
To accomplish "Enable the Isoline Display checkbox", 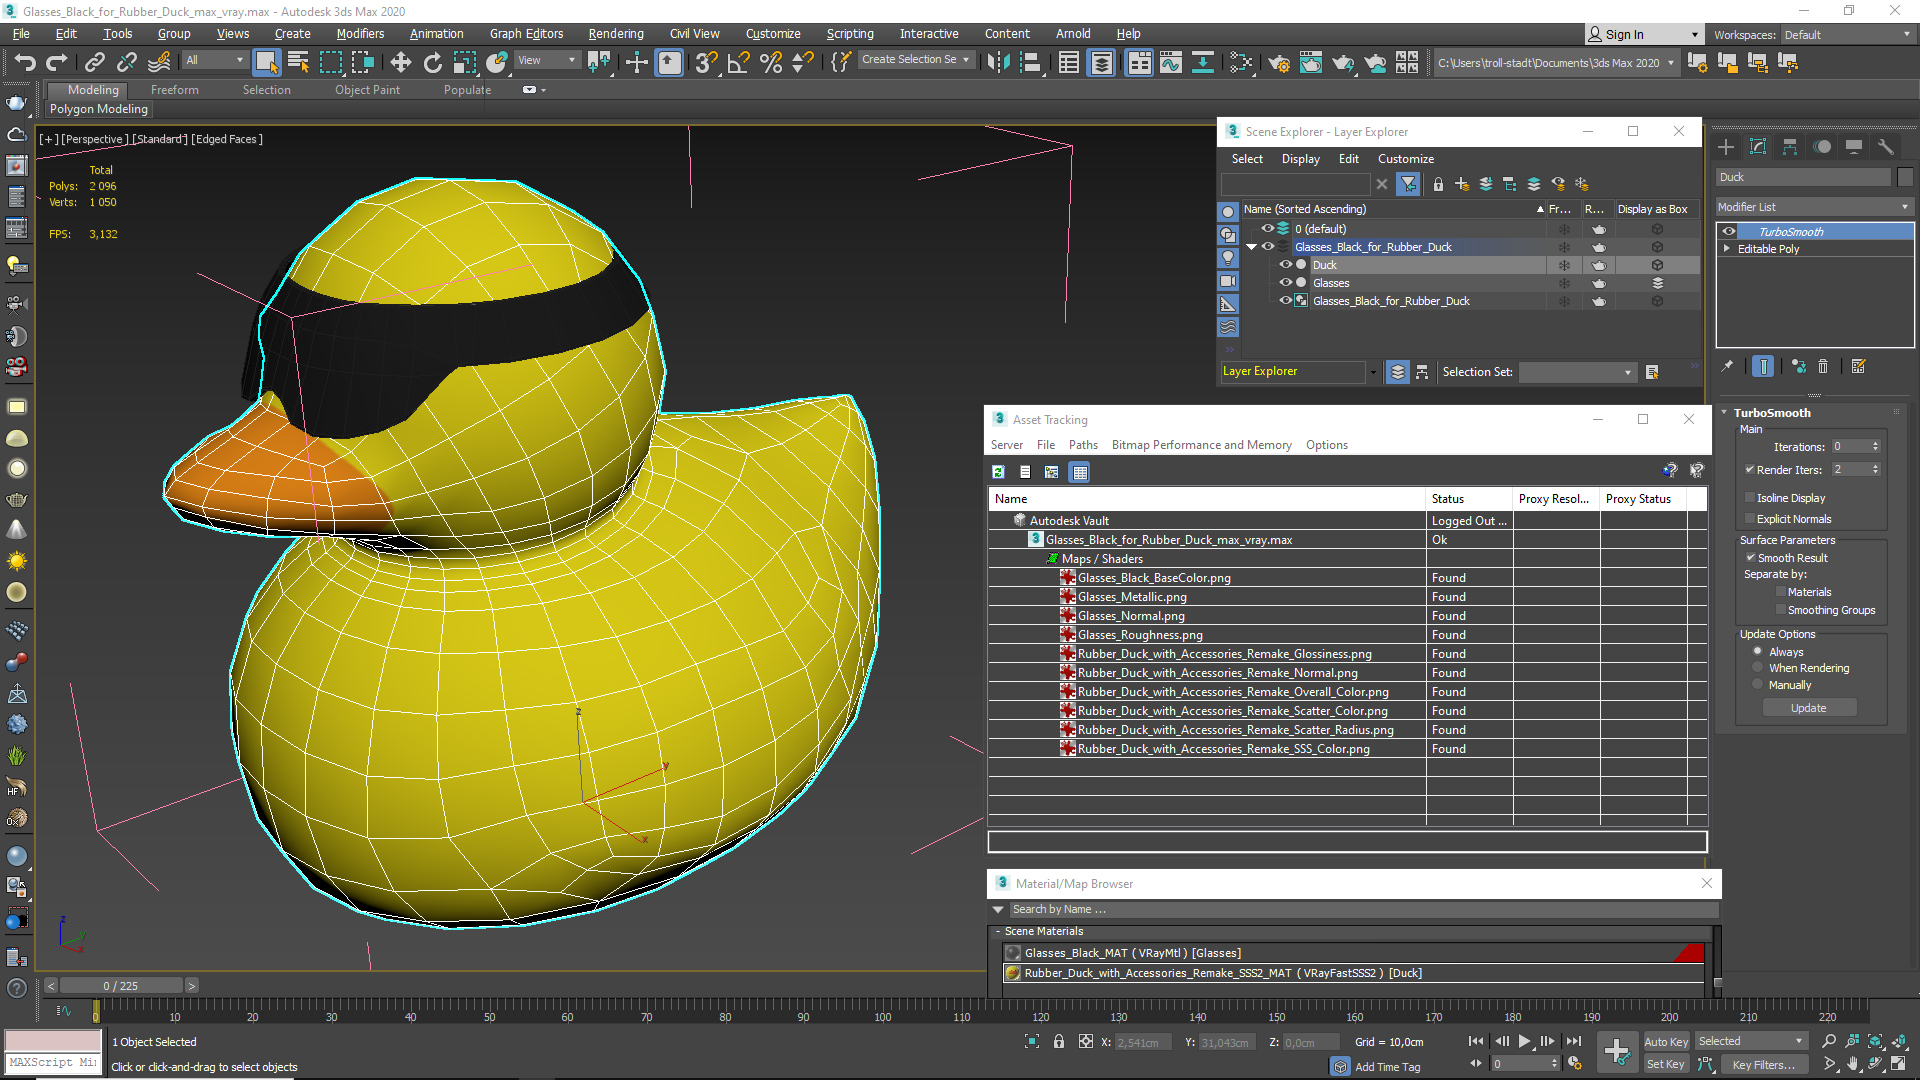I will (x=1750, y=498).
